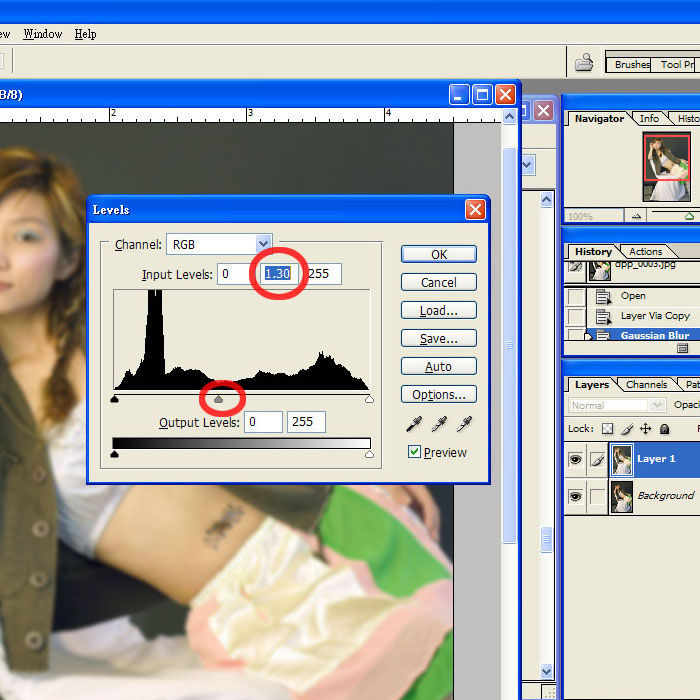Open the Actions tab
The width and height of the screenshot is (700, 700).
645,252
